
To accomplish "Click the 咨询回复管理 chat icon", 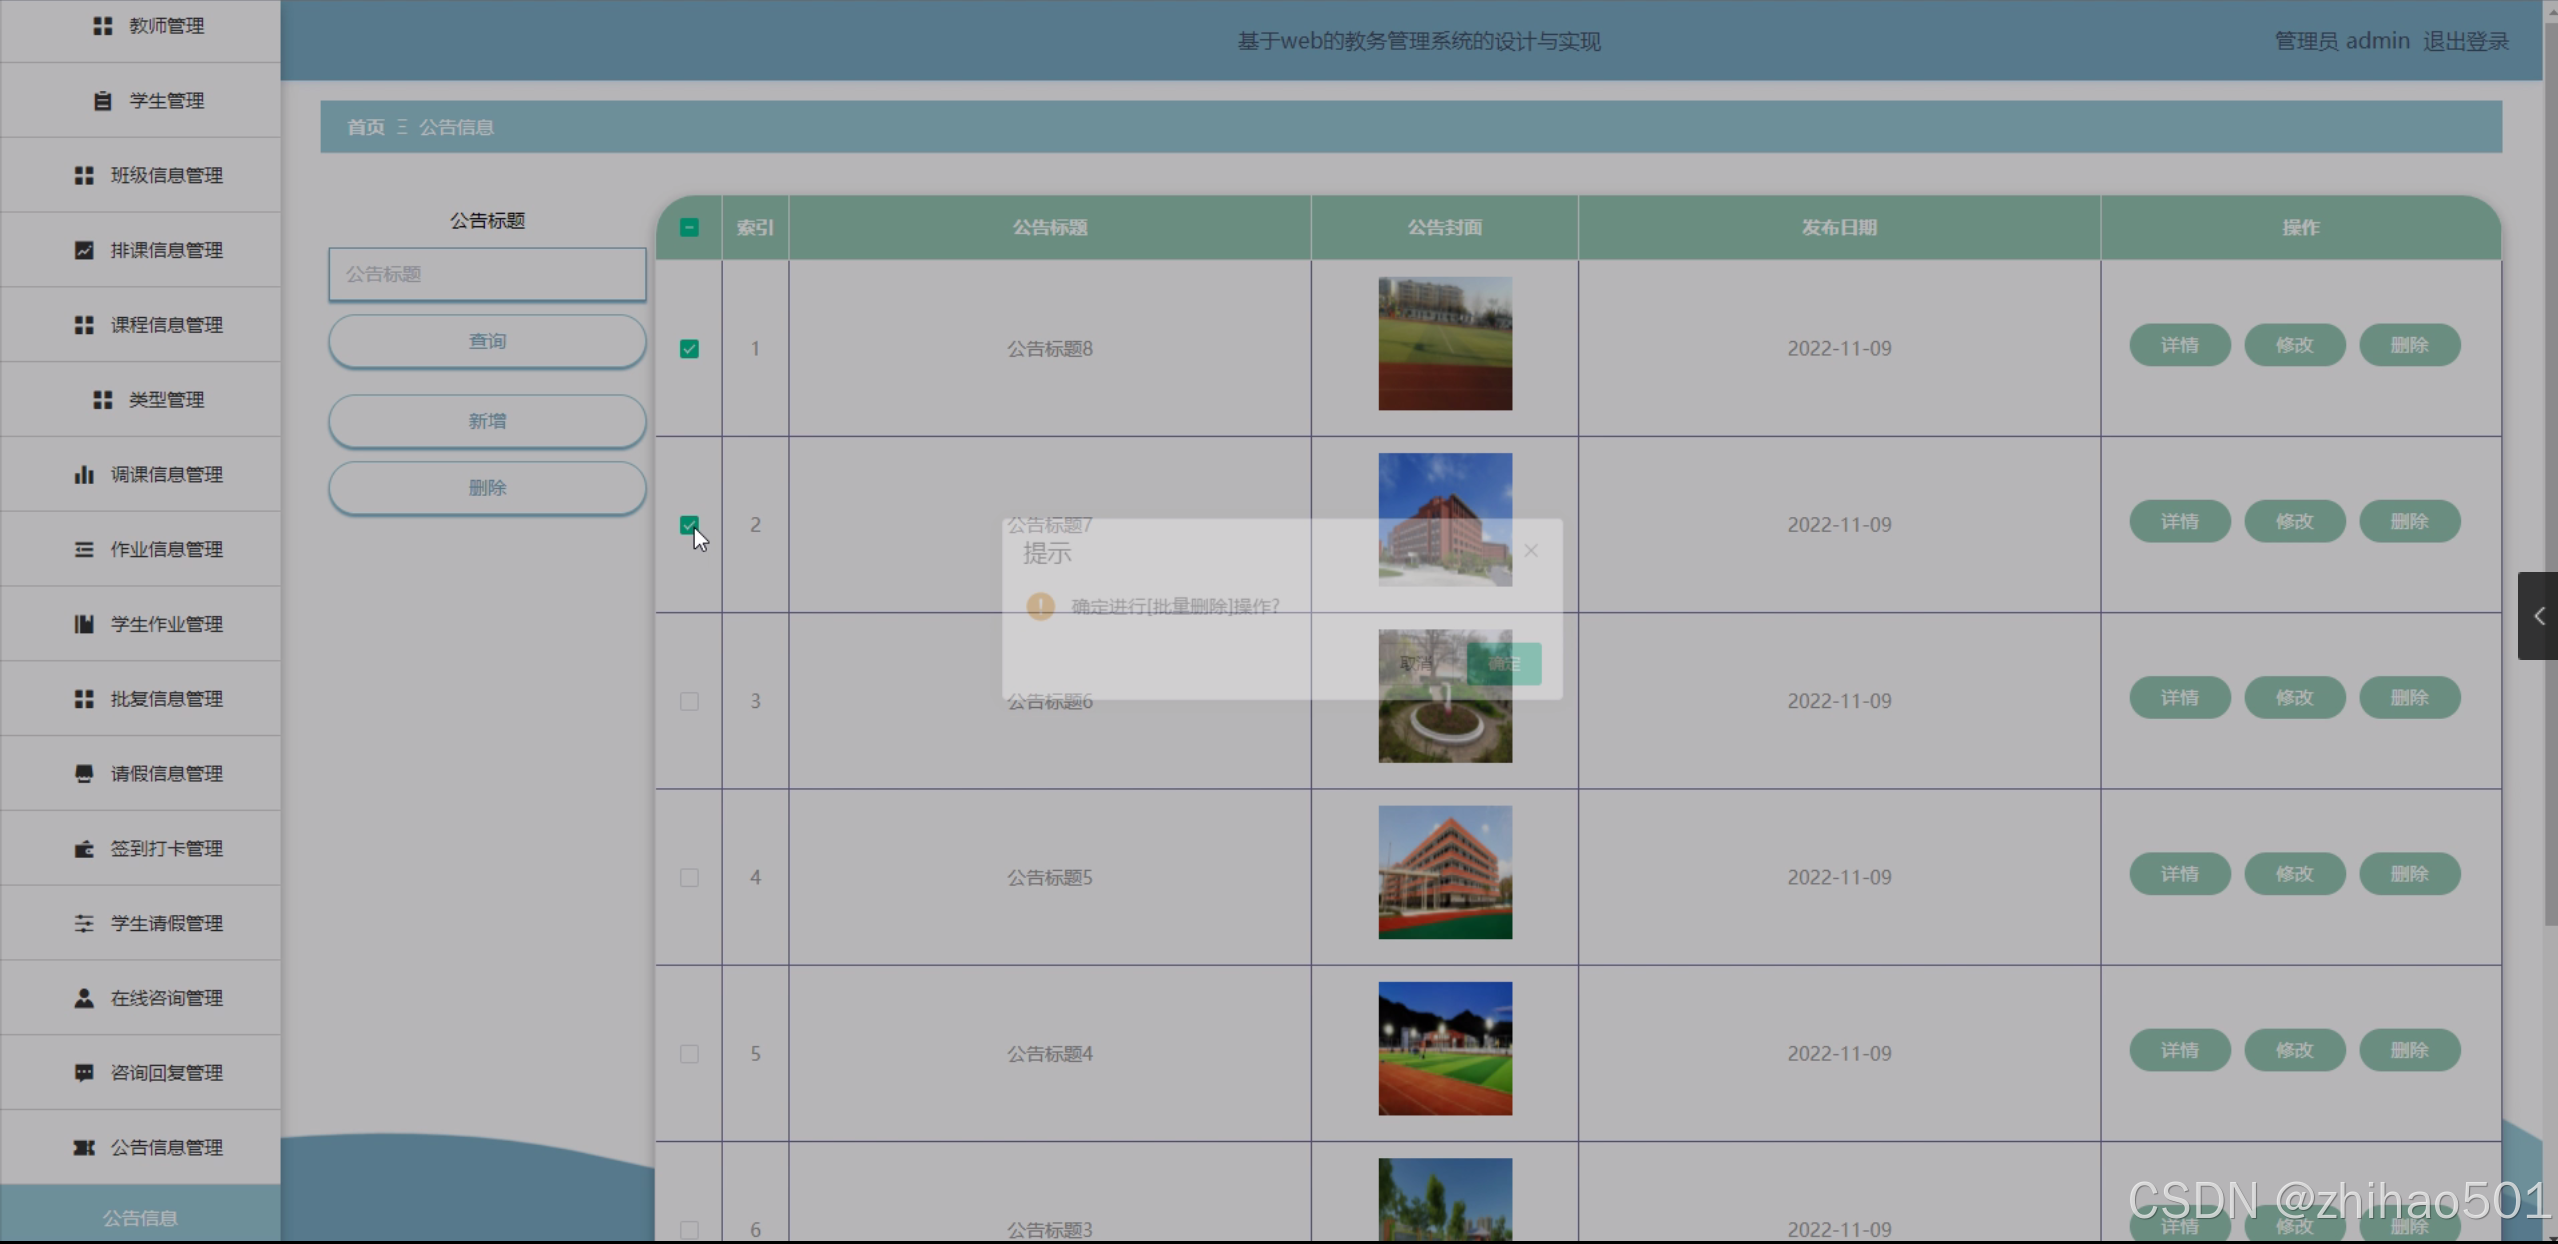I will tap(83, 1072).
